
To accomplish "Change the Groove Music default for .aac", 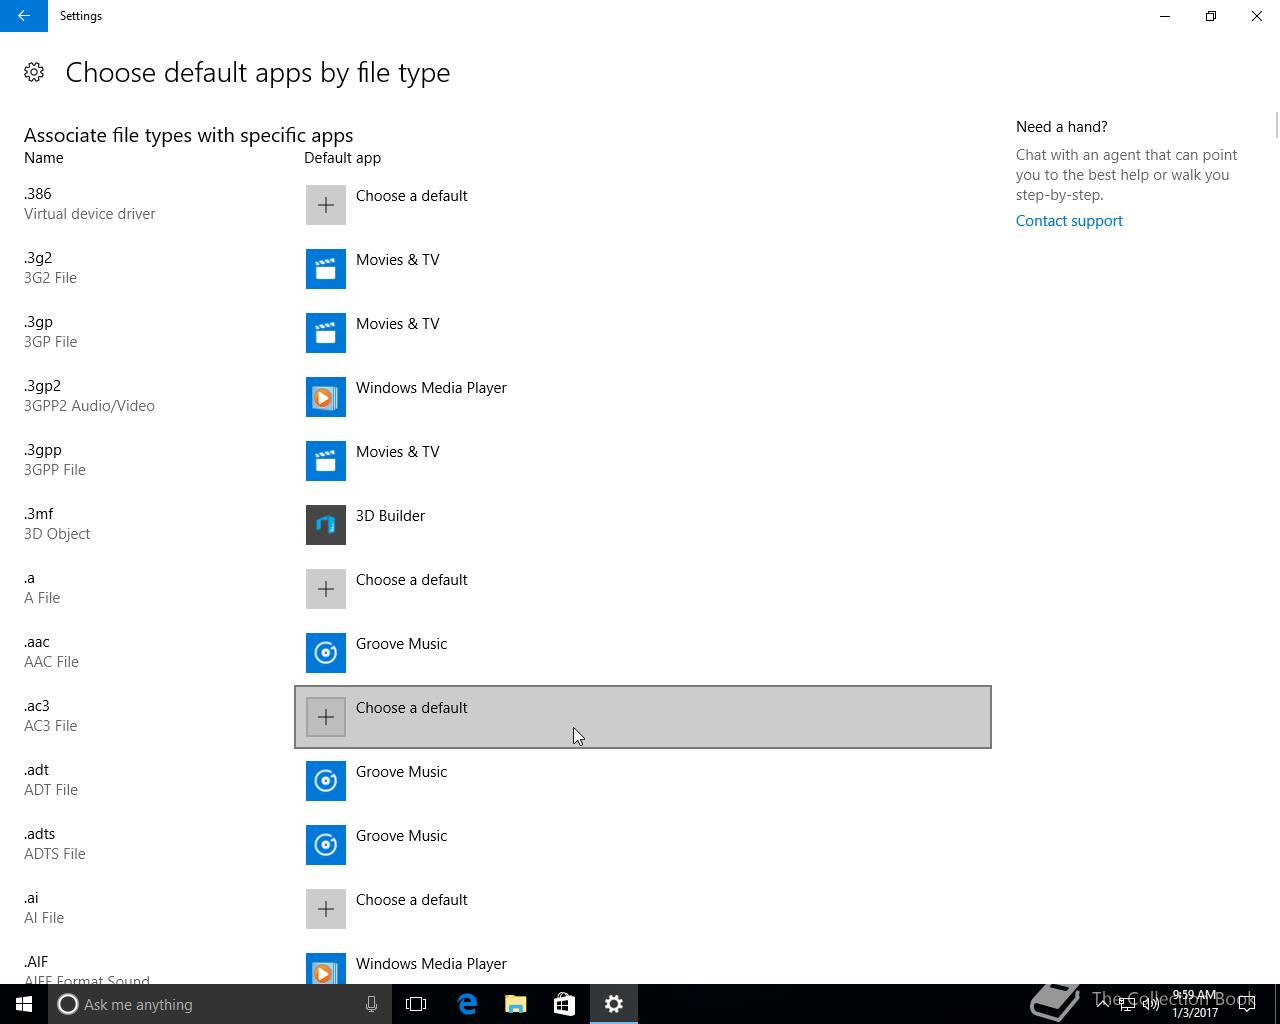I will tap(643, 653).
